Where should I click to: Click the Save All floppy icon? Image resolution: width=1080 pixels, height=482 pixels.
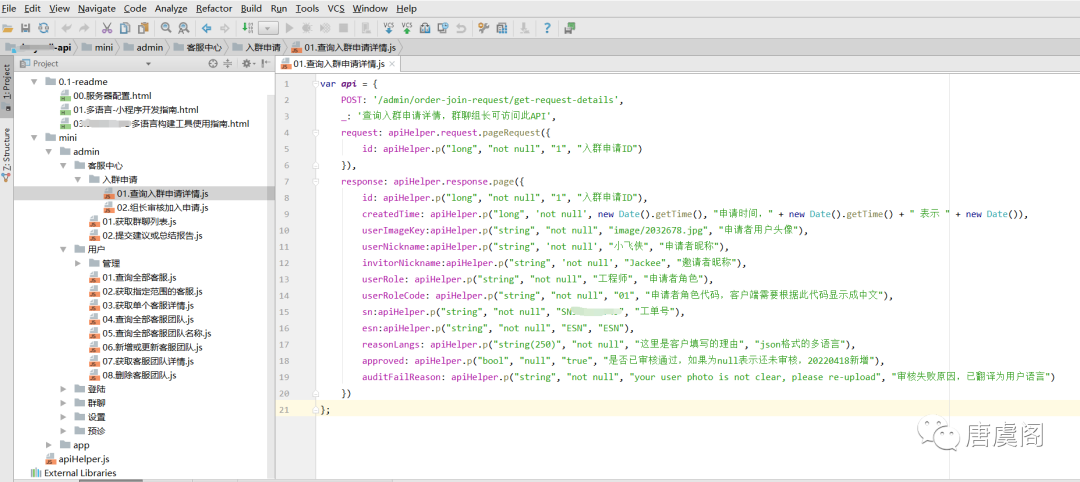[x=25, y=28]
